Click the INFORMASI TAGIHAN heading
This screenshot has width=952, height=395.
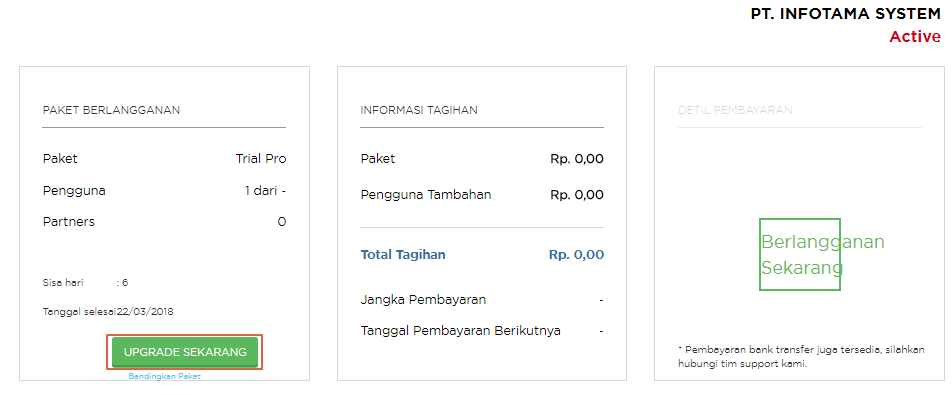click(419, 110)
